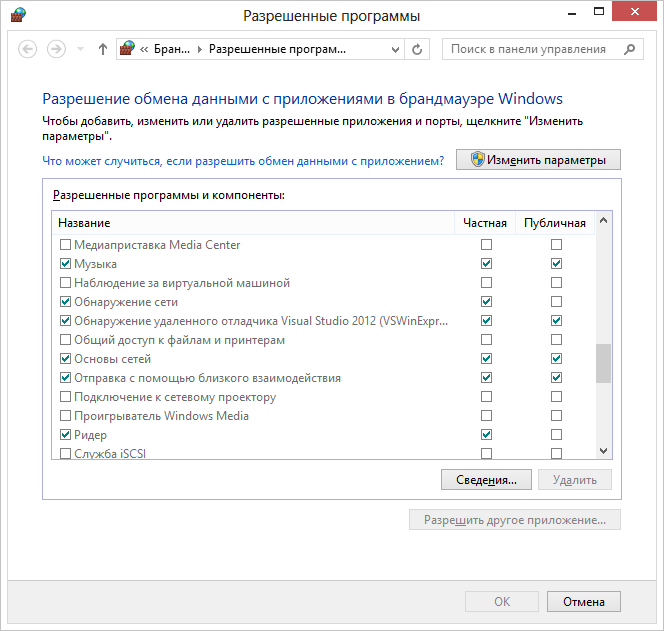Open recent locations dropdown arrow
The height and width of the screenshot is (631, 664).
[x=80, y=49]
